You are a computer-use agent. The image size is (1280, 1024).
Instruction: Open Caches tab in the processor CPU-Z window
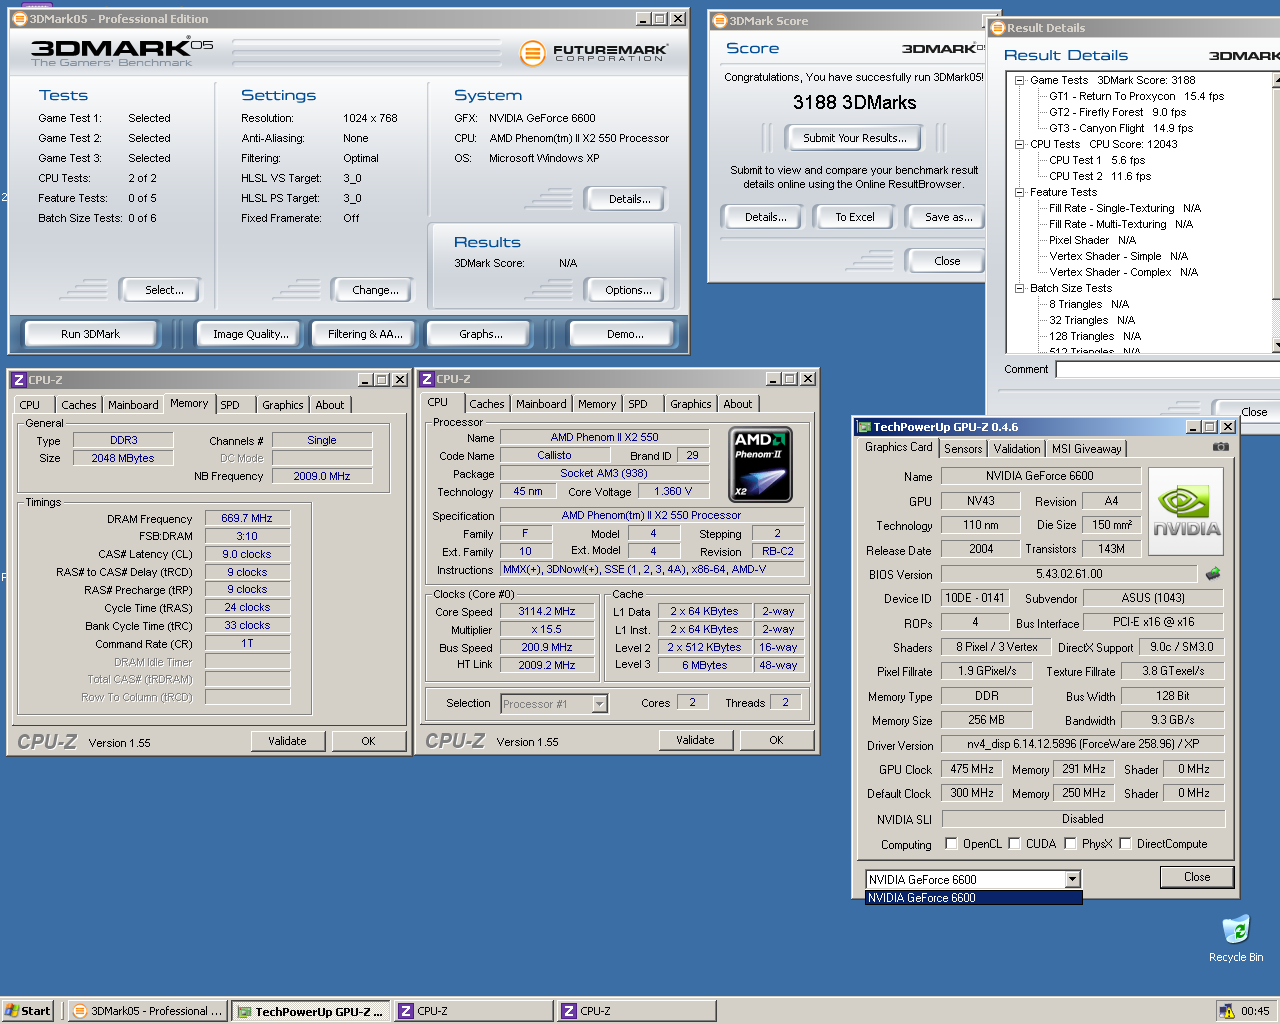(487, 404)
